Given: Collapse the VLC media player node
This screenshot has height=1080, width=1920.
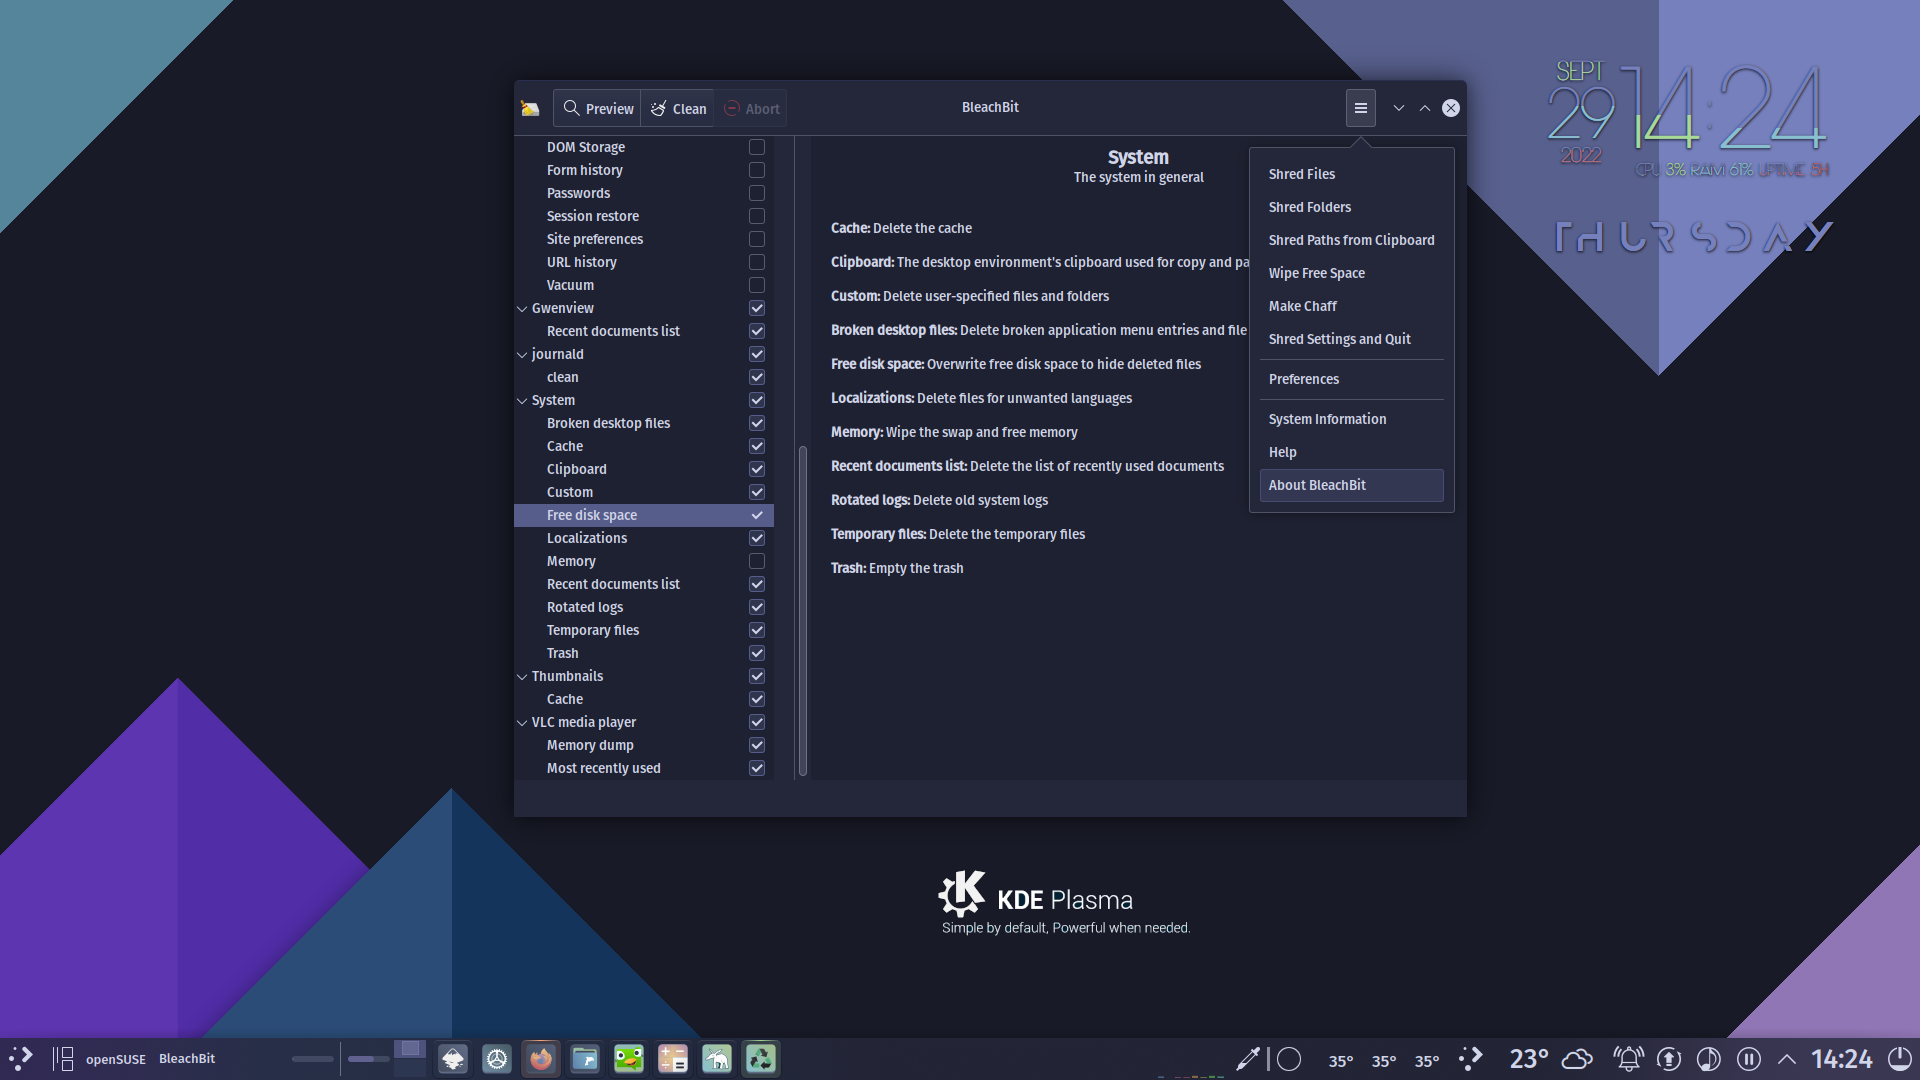Looking at the screenshot, I should tap(521, 722).
